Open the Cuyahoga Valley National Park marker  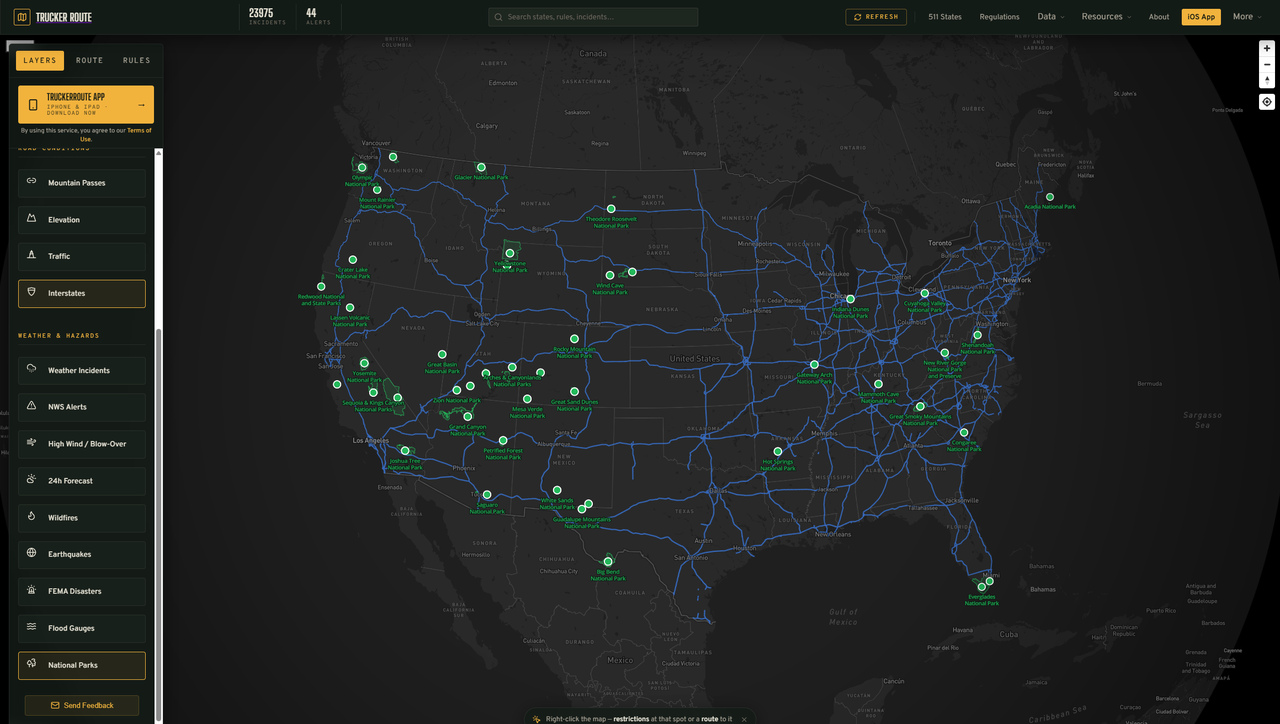[x=925, y=294]
